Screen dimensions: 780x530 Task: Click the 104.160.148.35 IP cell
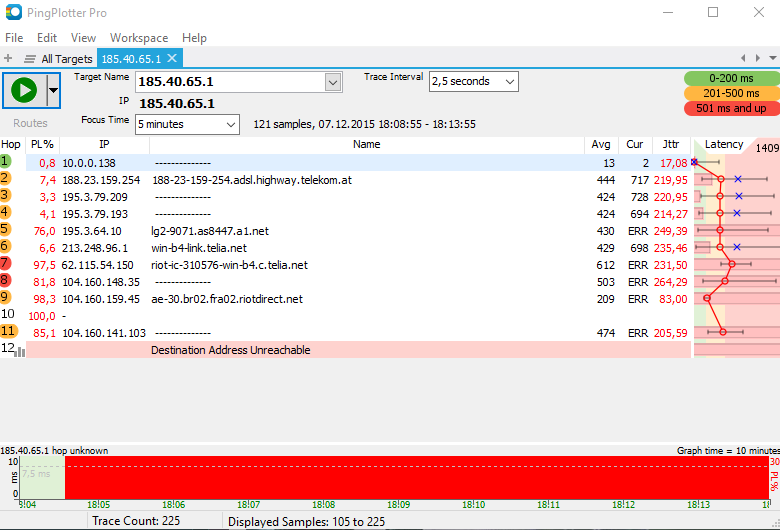click(101, 282)
